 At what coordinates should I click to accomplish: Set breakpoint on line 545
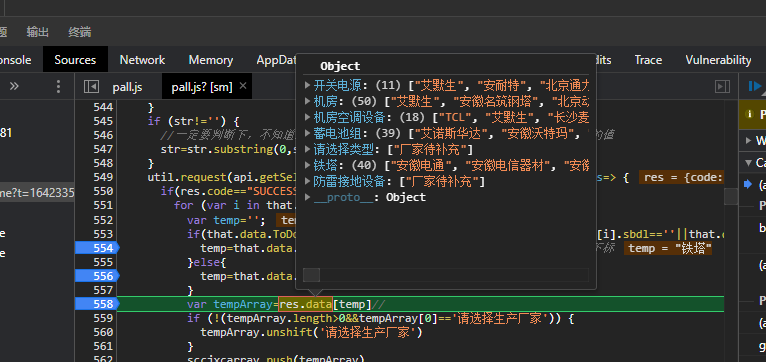point(102,121)
